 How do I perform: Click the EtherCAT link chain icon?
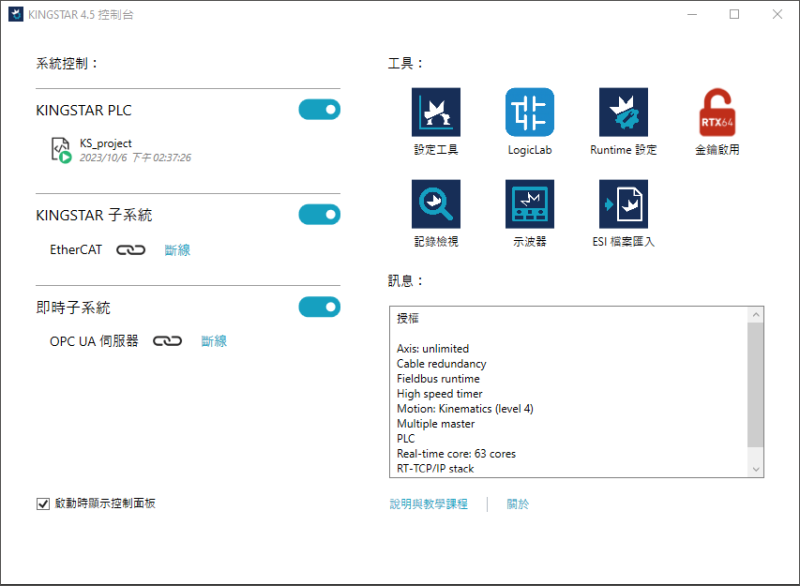coord(131,250)
